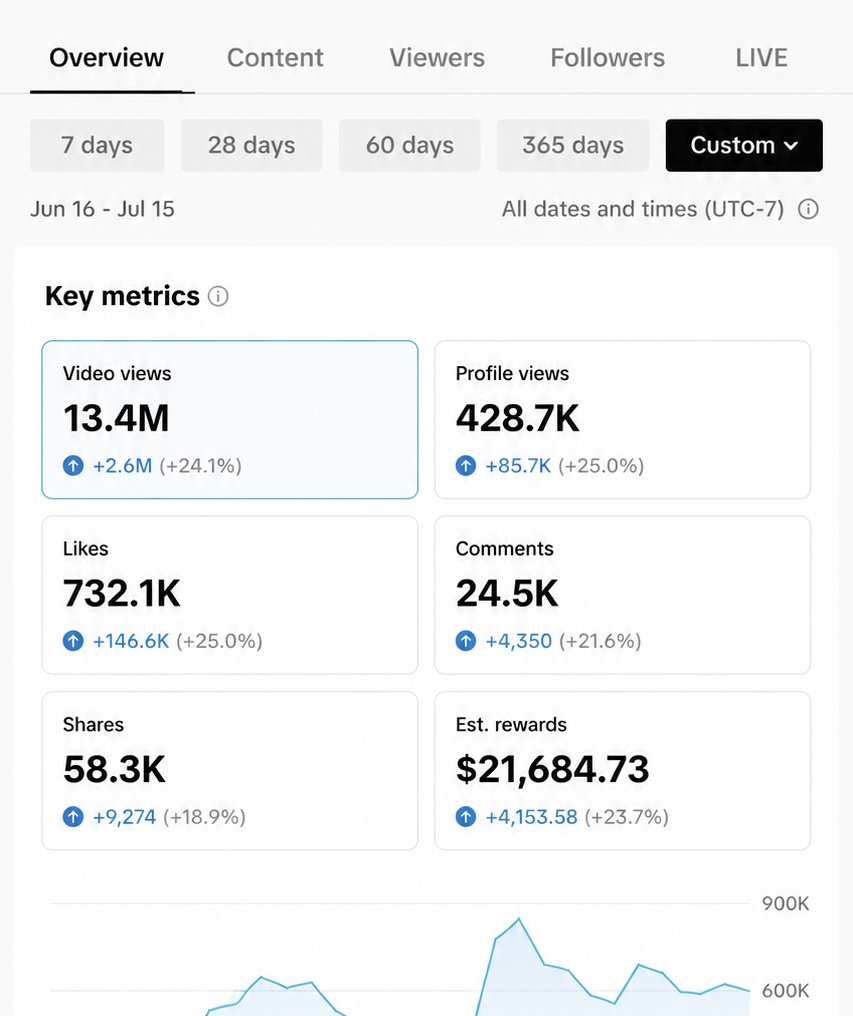Select the 7 days range
The height and width of the screenshot is (1016, 853).
point(97,145)
